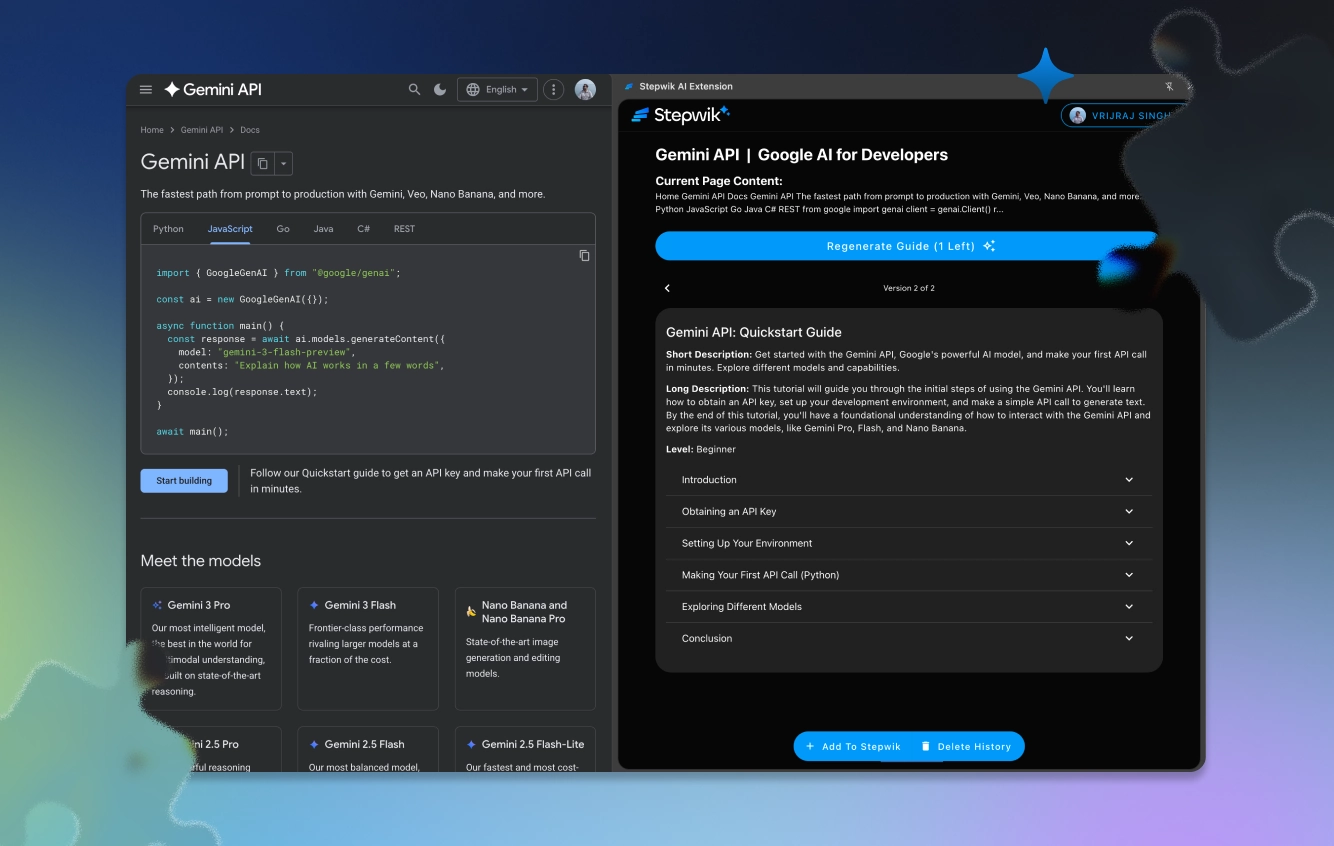Open the Gemini 2.5 Flash model card
The height and width of the screenshot is (846, 1334).
(x=368, y=749)
